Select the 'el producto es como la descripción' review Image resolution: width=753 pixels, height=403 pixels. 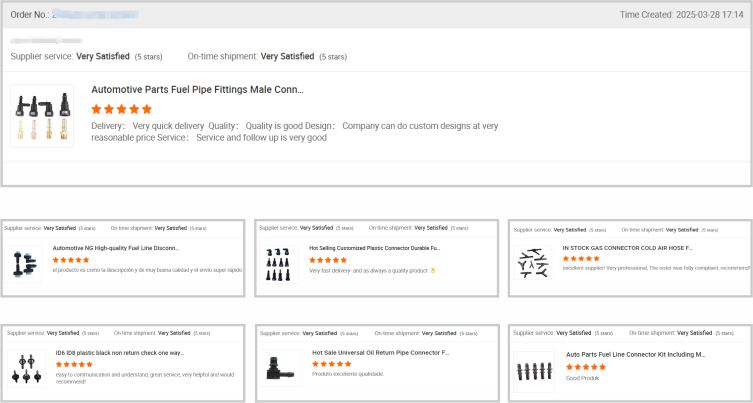147,270
